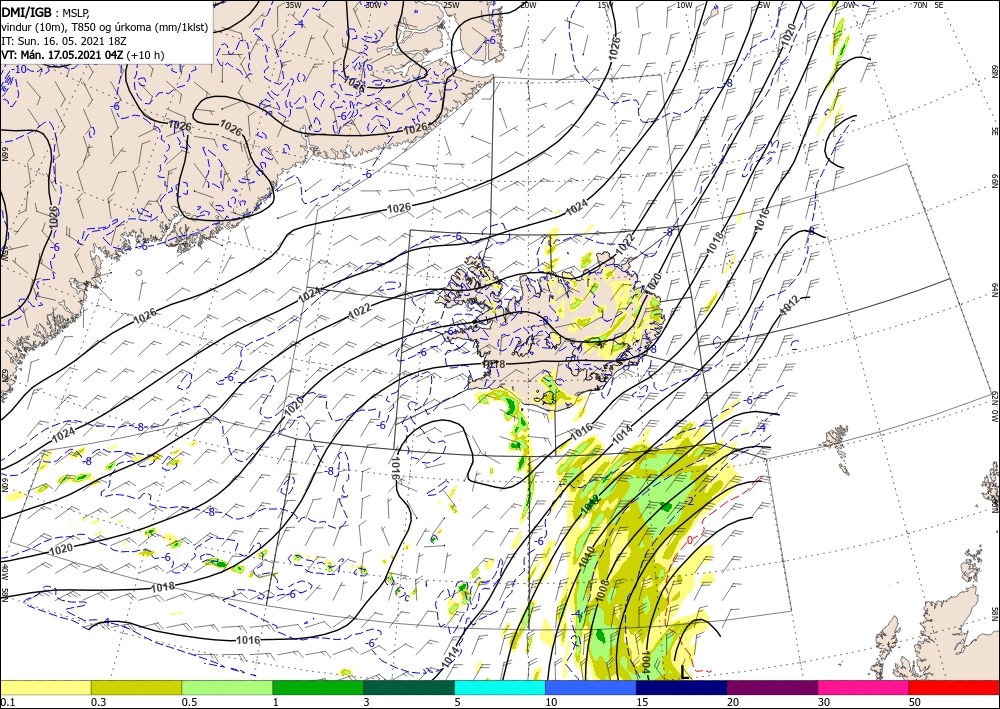Click the '1018' isobar label over southern Iceland
The image size is (1000, 709).
(494, 364)
